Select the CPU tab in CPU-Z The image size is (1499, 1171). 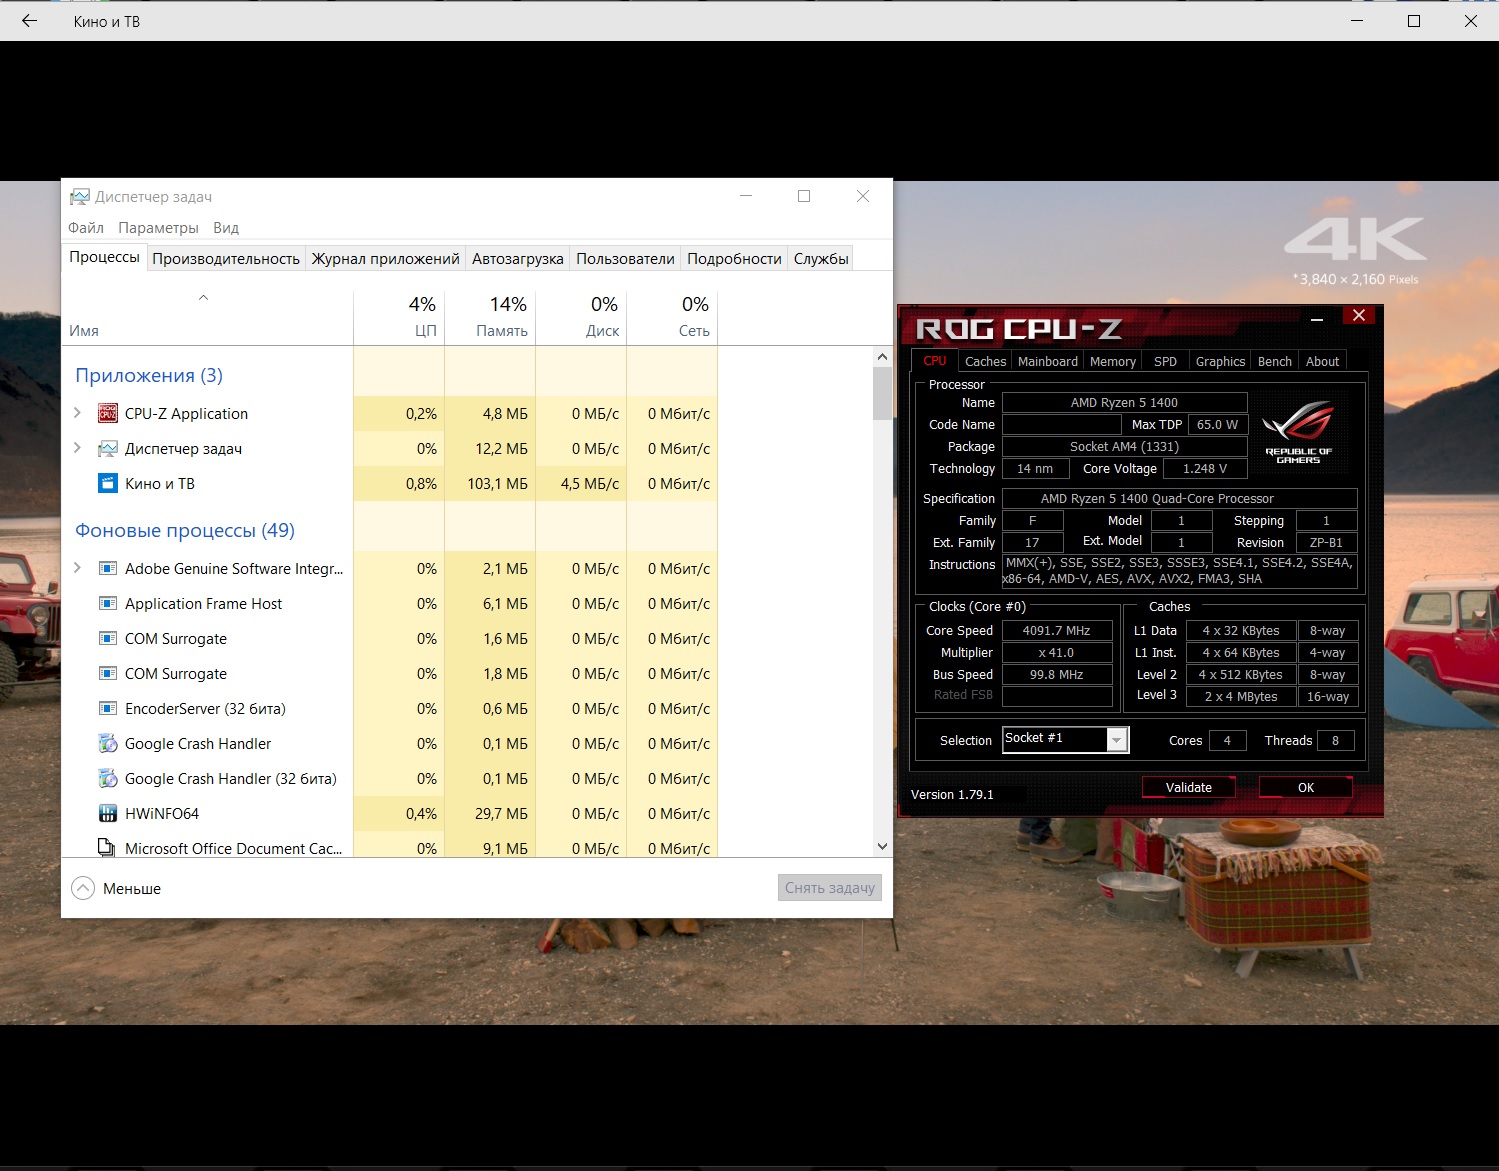click(935, 361)
